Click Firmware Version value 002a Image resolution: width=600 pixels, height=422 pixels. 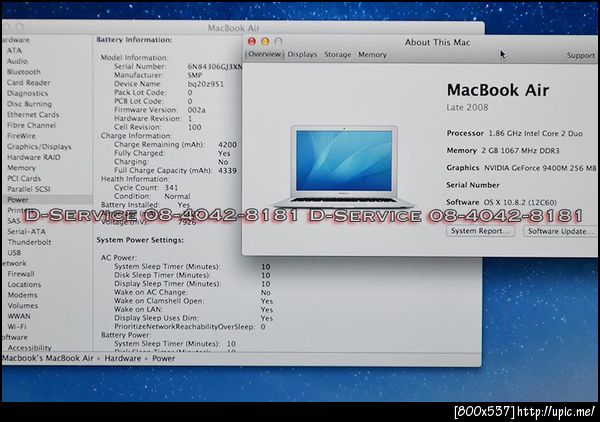pyautogui.click(x=196, y=110)
